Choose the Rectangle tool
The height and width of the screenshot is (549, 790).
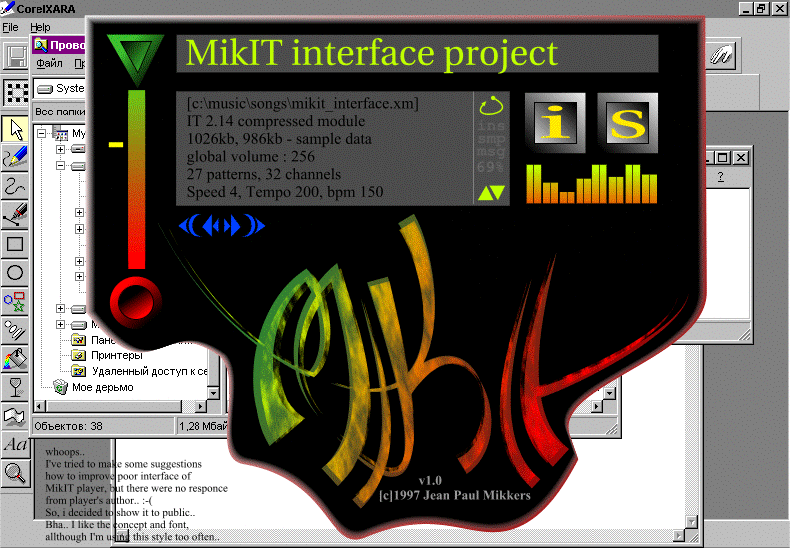pyautogui.click(x=15, y=243)
